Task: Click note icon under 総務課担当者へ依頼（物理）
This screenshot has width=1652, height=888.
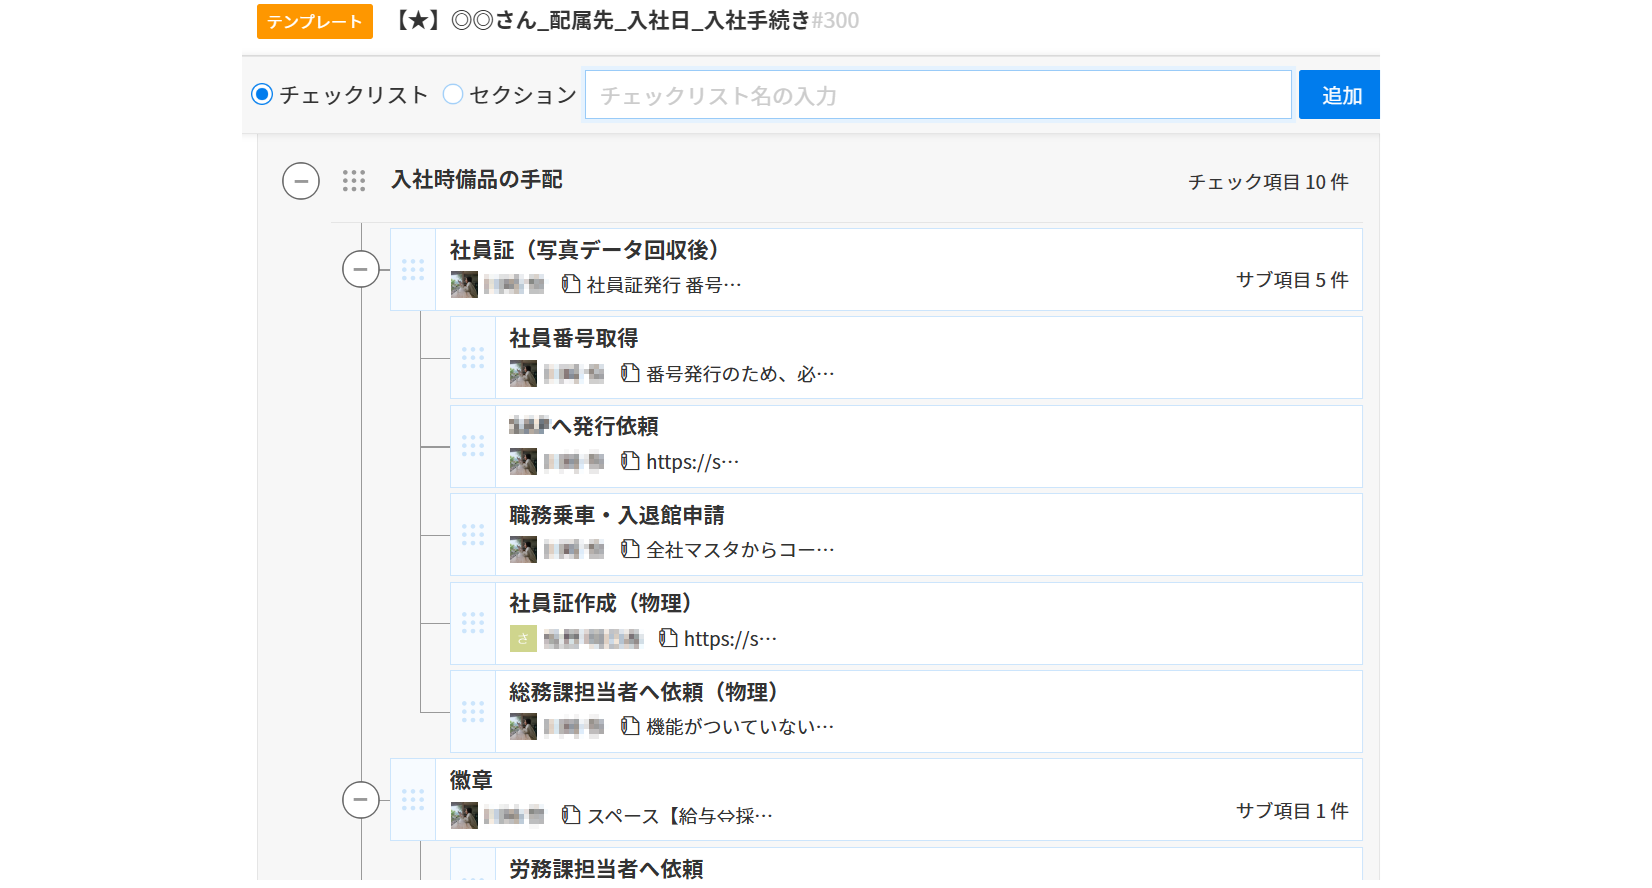Action: point(630,726)
